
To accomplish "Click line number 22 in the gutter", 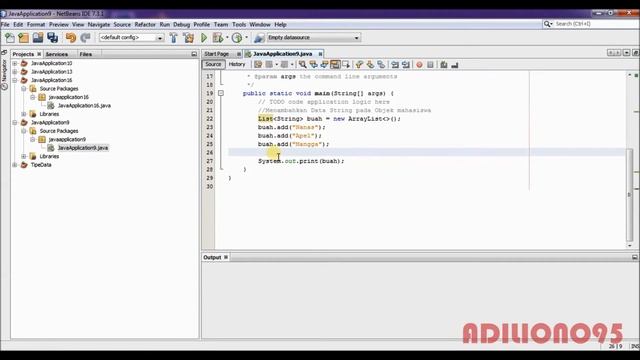I will pyautogui.click(x=209, y=119).
